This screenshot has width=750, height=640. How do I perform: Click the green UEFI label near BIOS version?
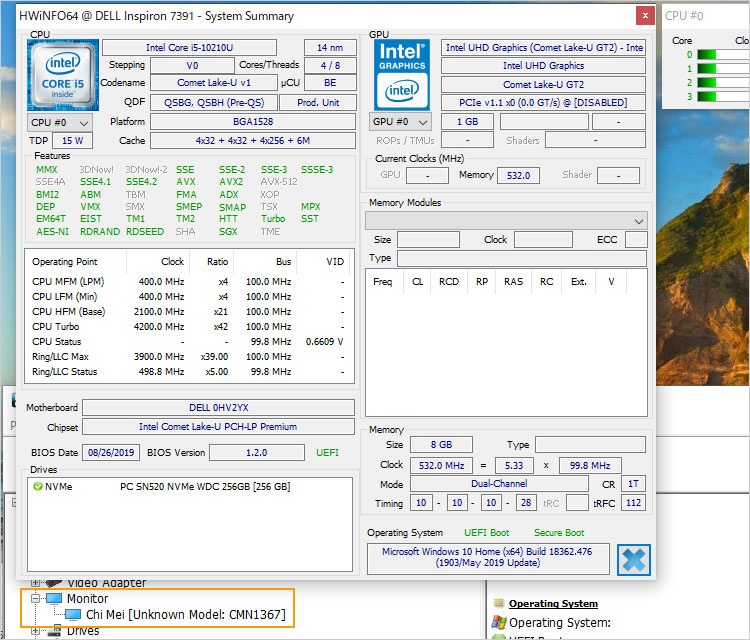click(327, 452)
